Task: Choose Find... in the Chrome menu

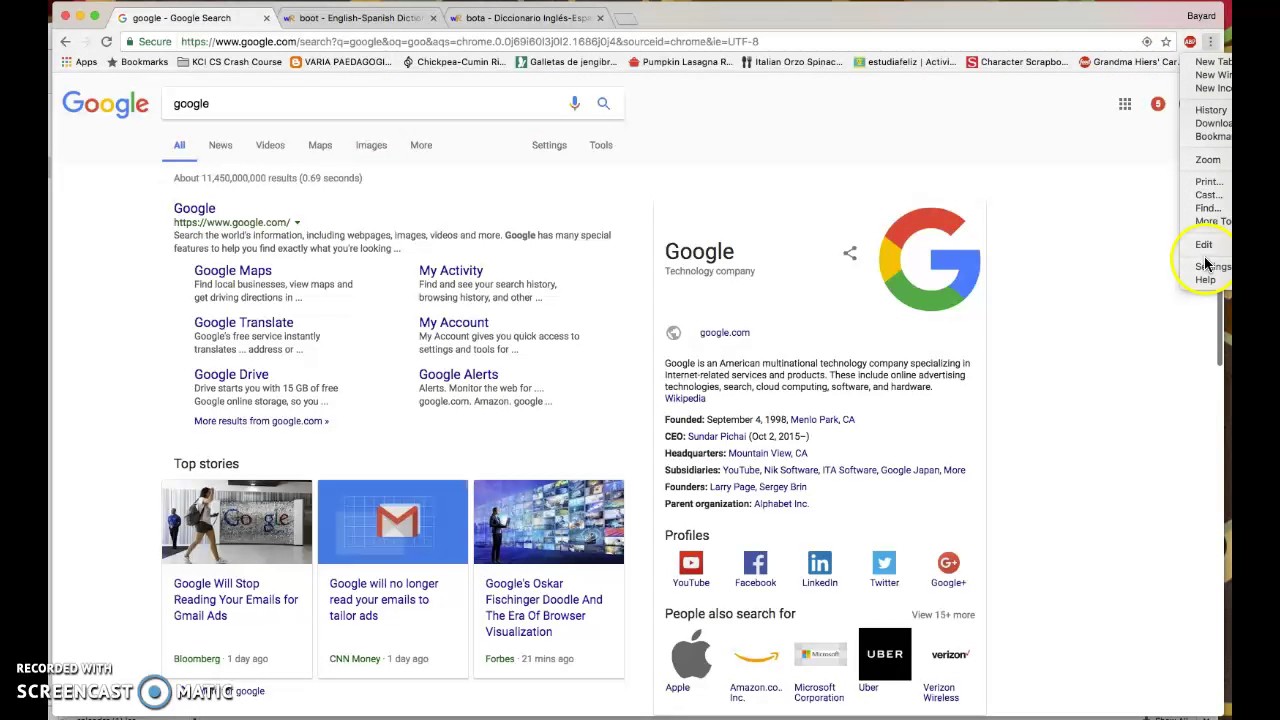Action: (1207, 208)
